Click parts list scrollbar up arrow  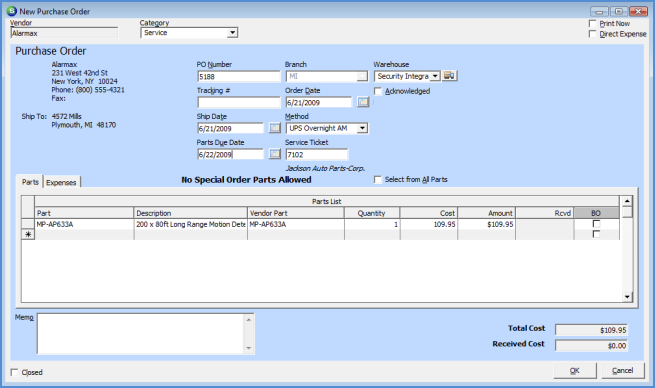point(627,201)
